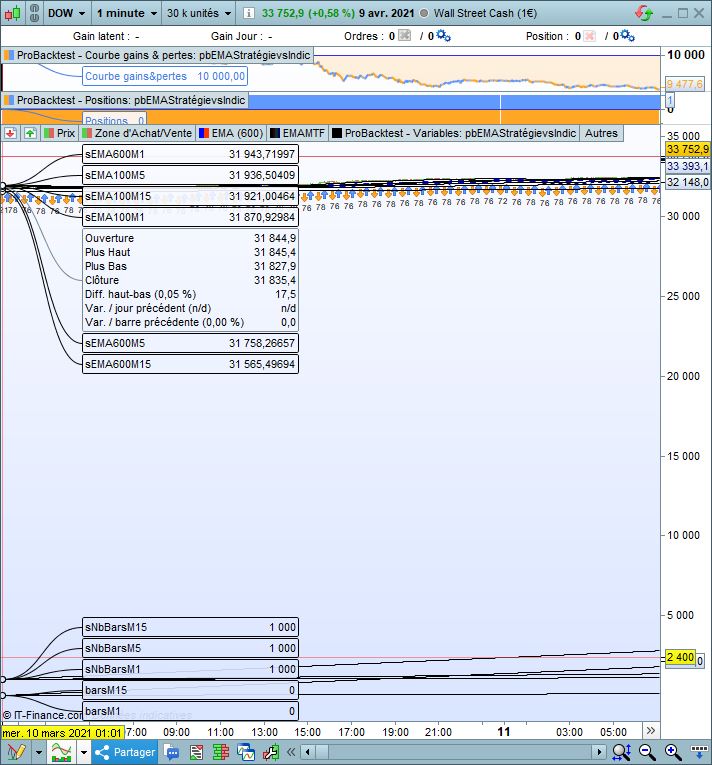Click the ruler with down arrow icon
The image size is (712, 765).
[x=699, y=752]
